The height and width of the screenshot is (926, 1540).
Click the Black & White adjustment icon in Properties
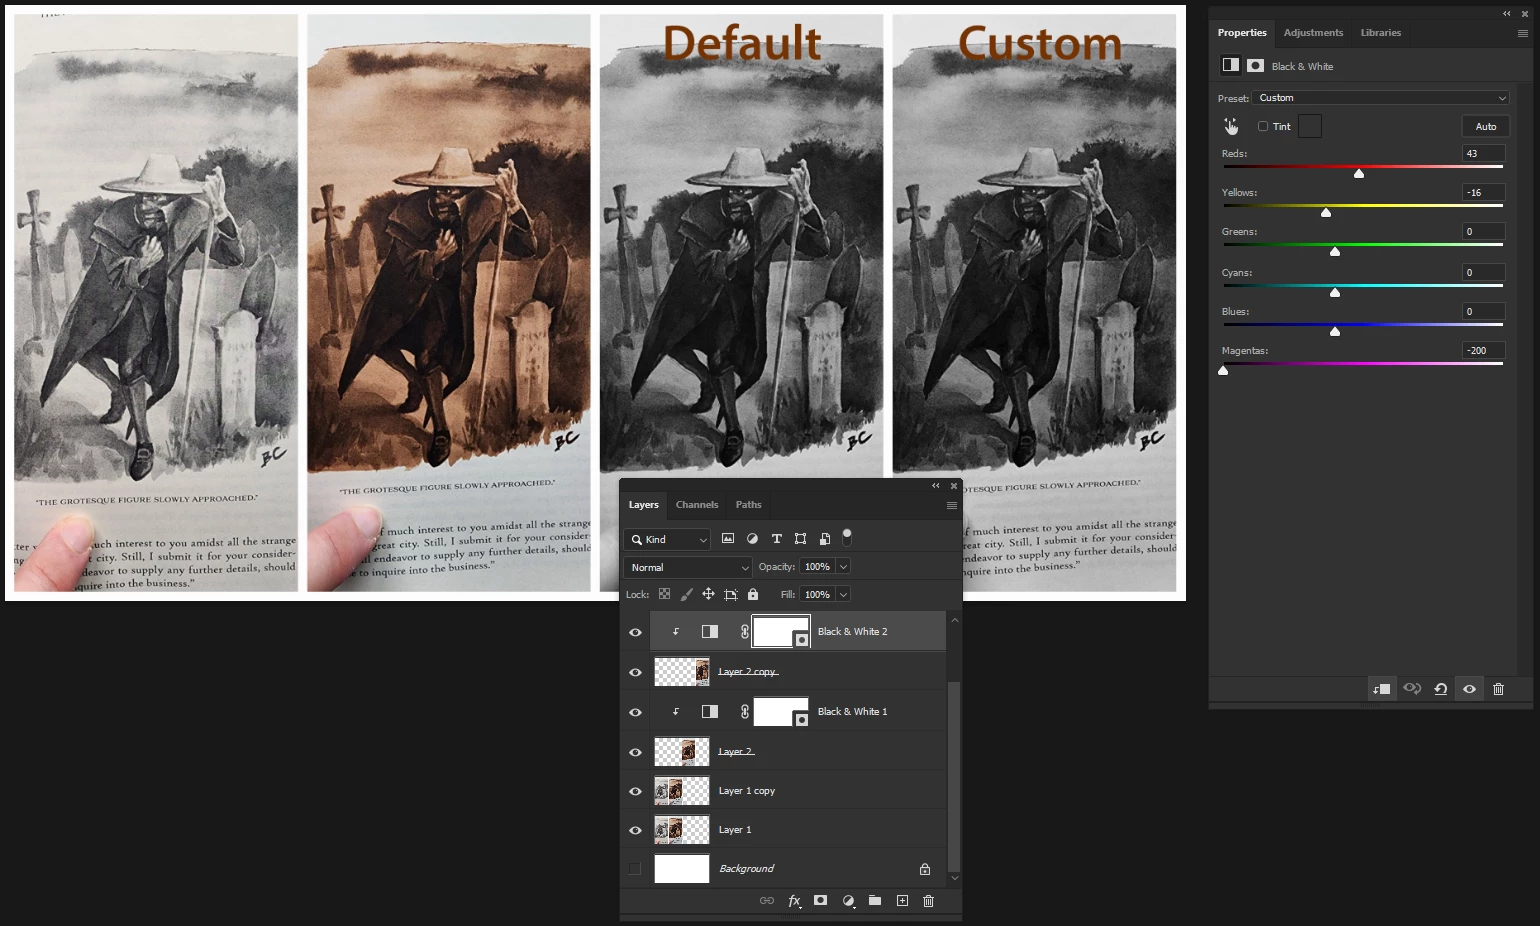click(1231, 65)
